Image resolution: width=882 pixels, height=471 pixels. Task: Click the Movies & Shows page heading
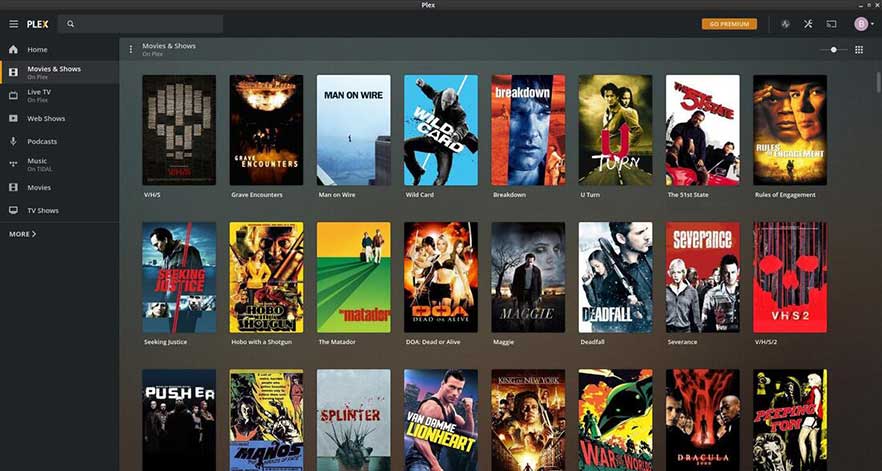169,46
